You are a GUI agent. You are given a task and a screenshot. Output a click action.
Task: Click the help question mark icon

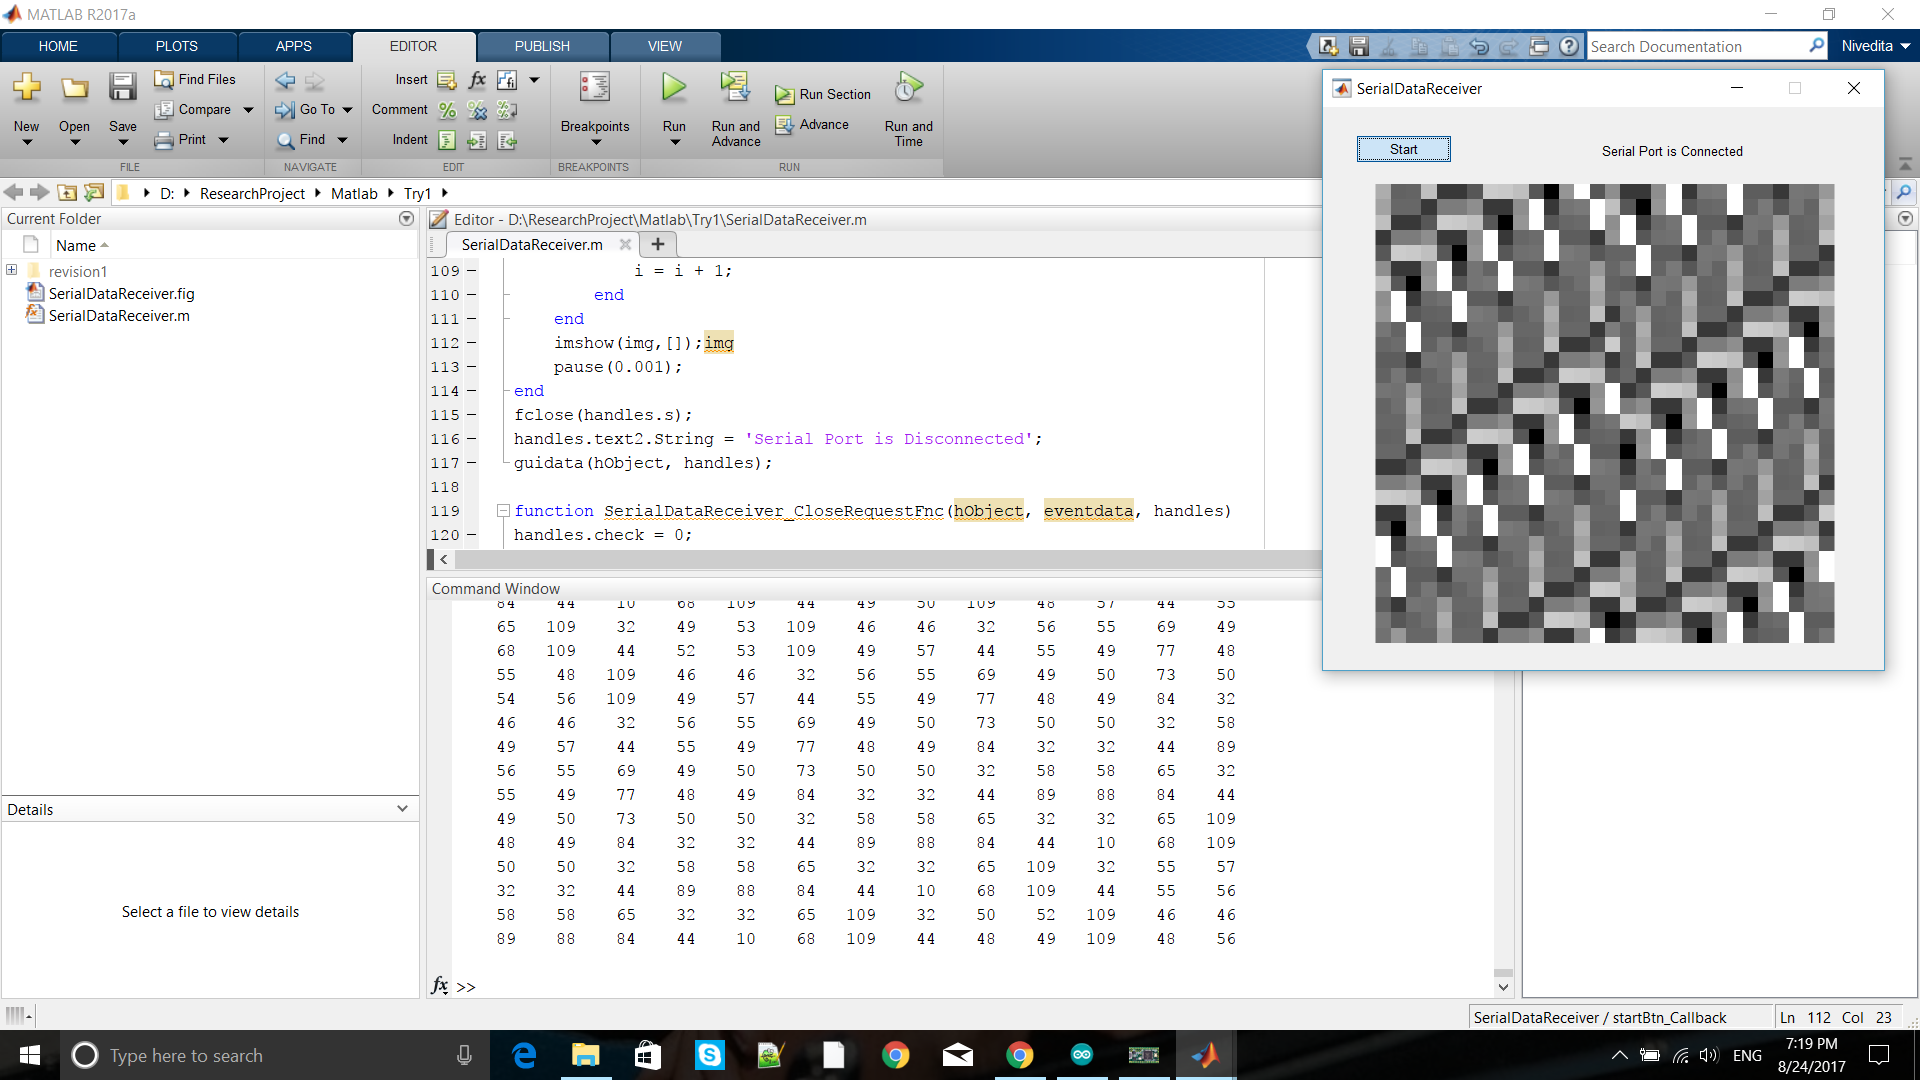click(1570, 46)
